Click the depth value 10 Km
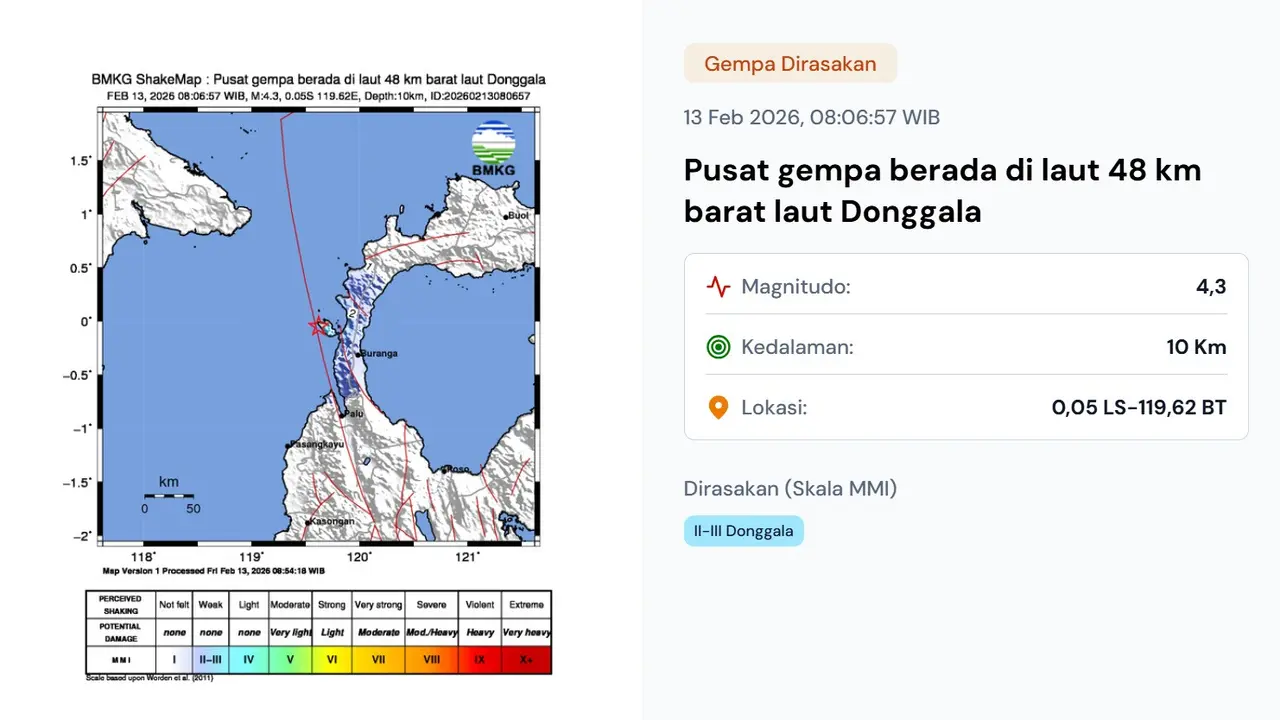Screen dimensions: 1280x720 click(x=1196, y=347)
